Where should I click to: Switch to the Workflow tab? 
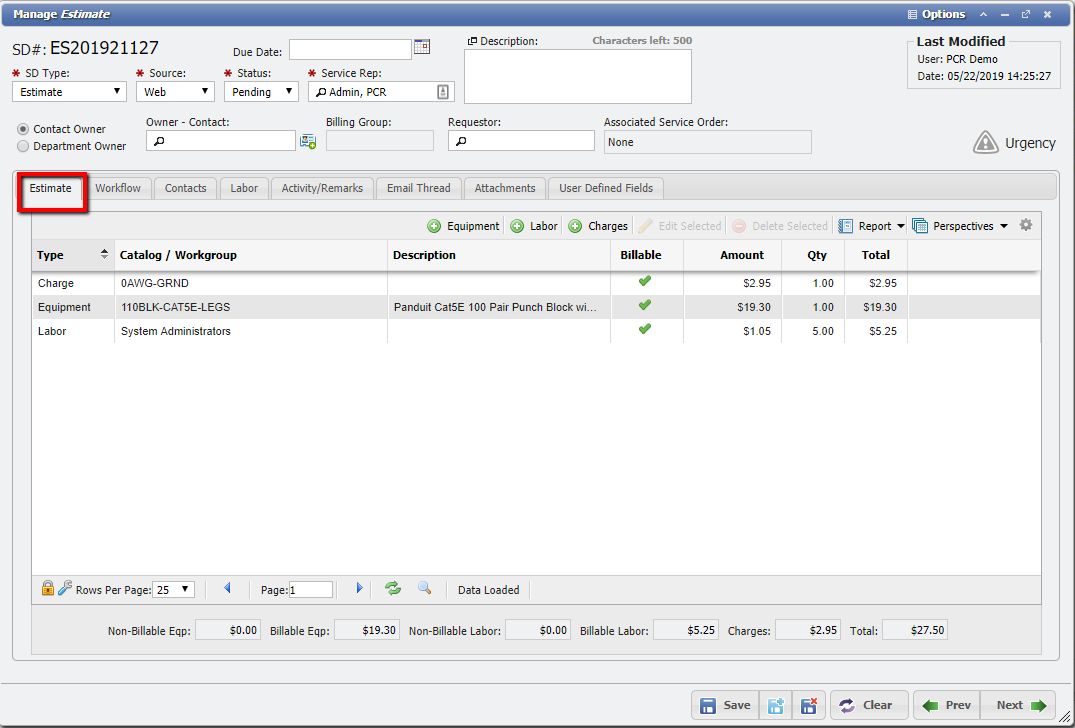pyautogui.click(x=118, y=188)
